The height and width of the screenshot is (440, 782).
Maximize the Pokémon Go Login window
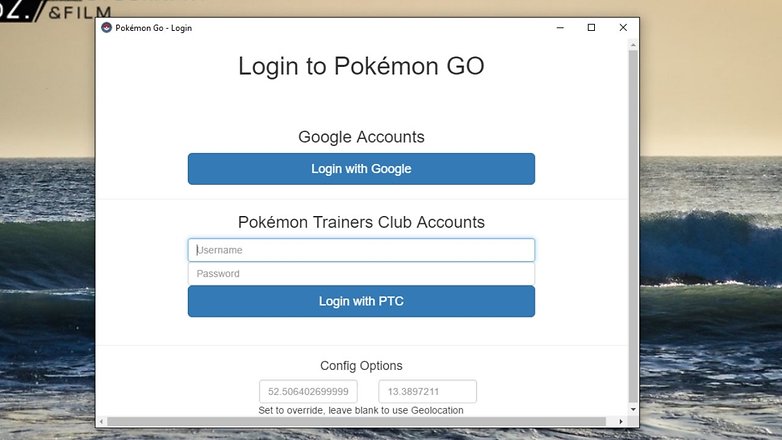[591, 27]
